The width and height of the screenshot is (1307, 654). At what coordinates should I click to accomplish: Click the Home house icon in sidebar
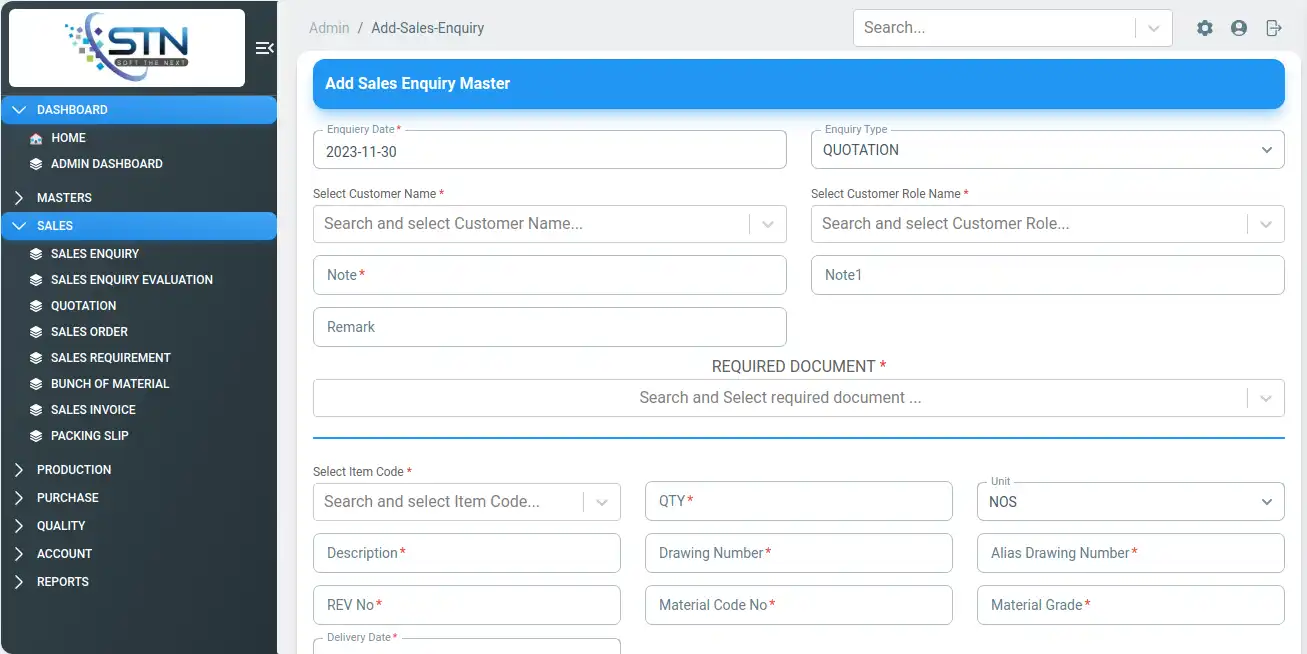[36, 138]
